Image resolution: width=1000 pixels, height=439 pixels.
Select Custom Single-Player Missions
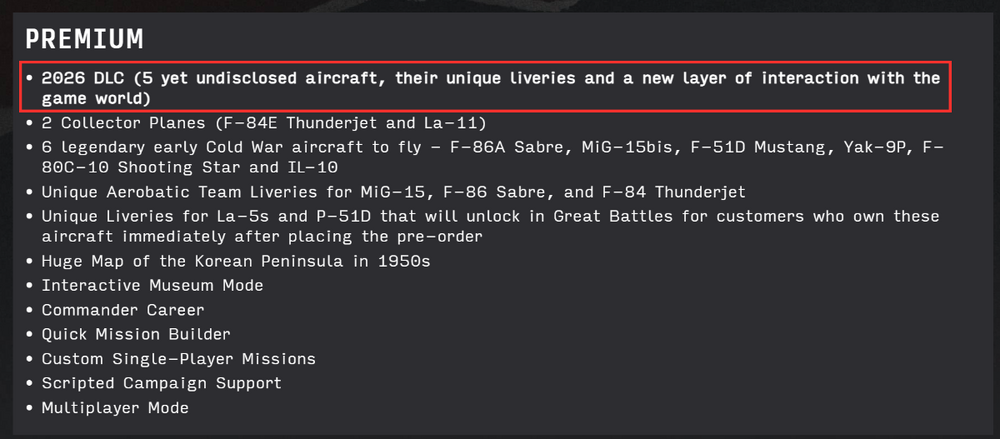coord(178,358)
